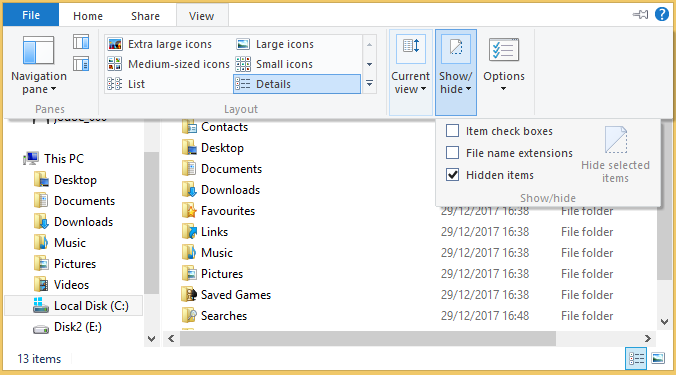Collapse the Show/hide dropdown
Image resolution: width=676 pixels, height=375 pixels.
point(456,72)
